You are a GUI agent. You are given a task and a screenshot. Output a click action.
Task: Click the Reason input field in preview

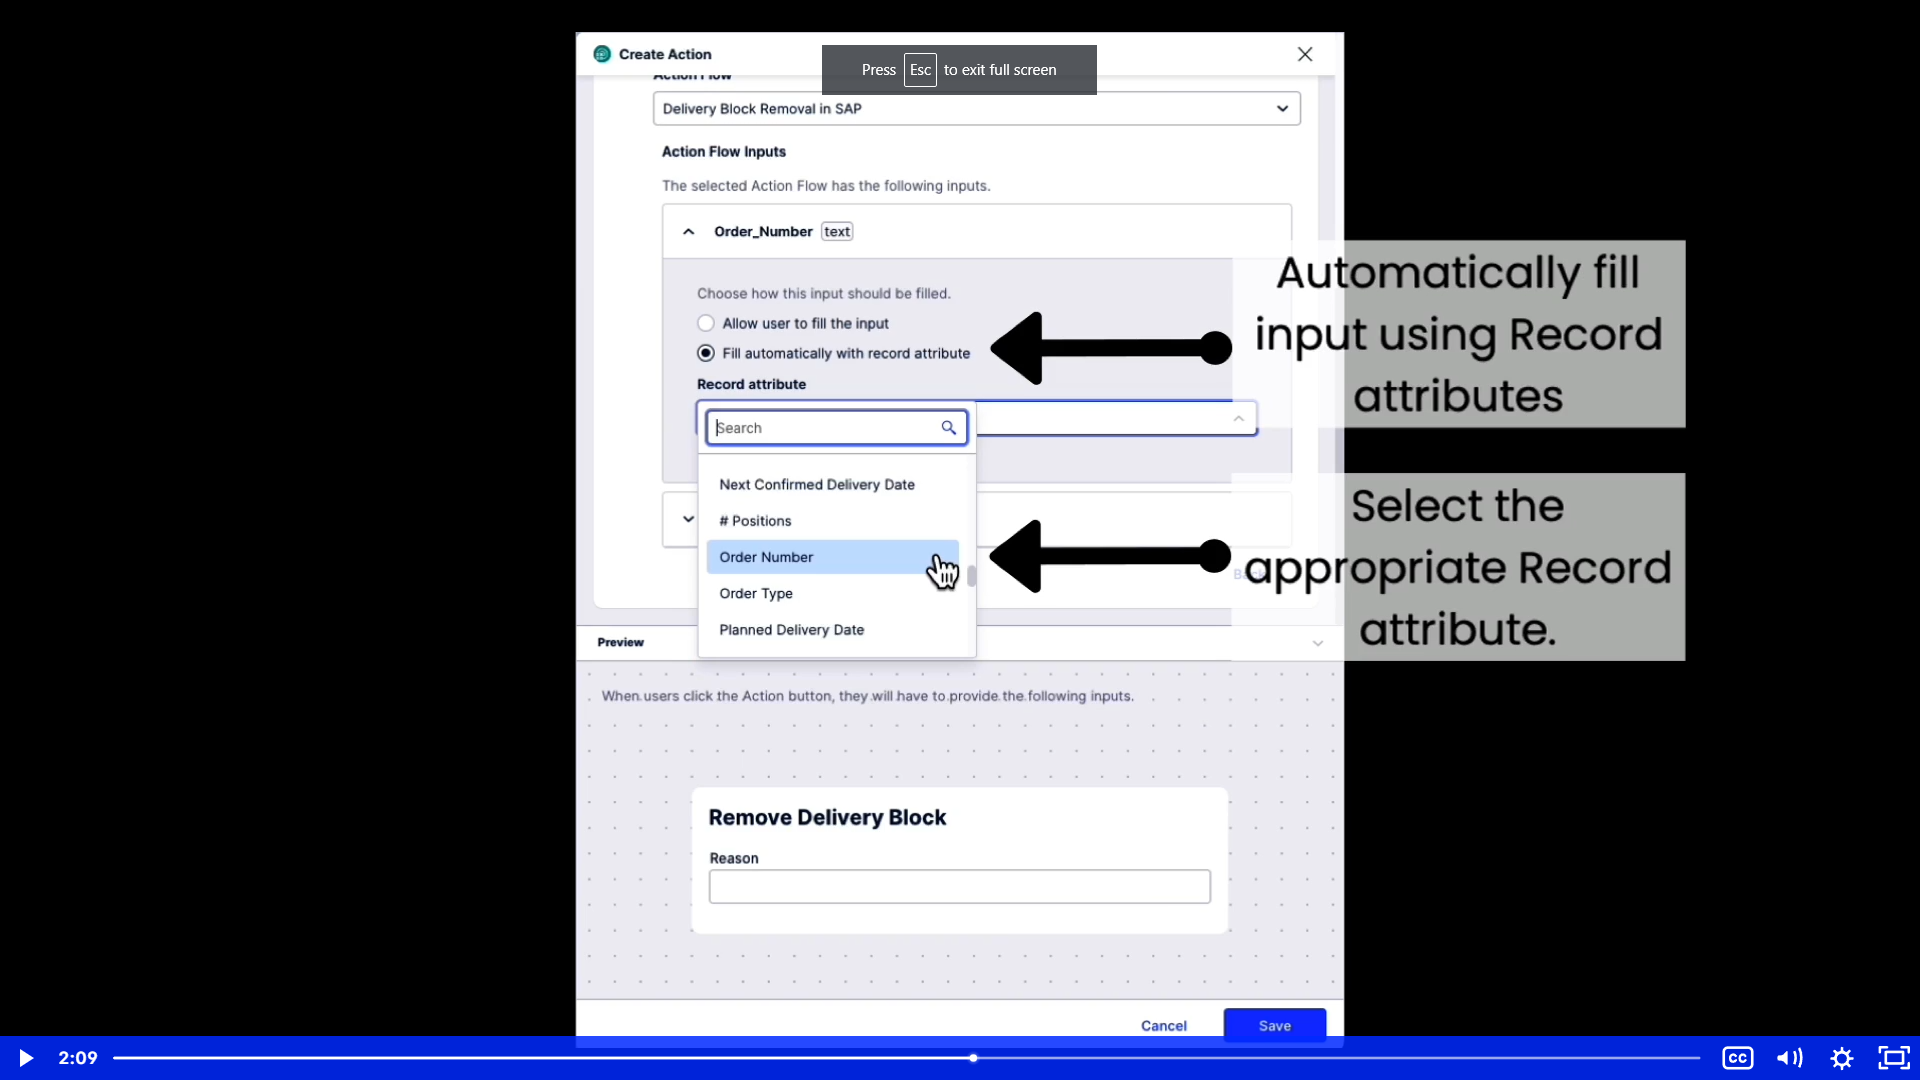[x=959, y=885]
